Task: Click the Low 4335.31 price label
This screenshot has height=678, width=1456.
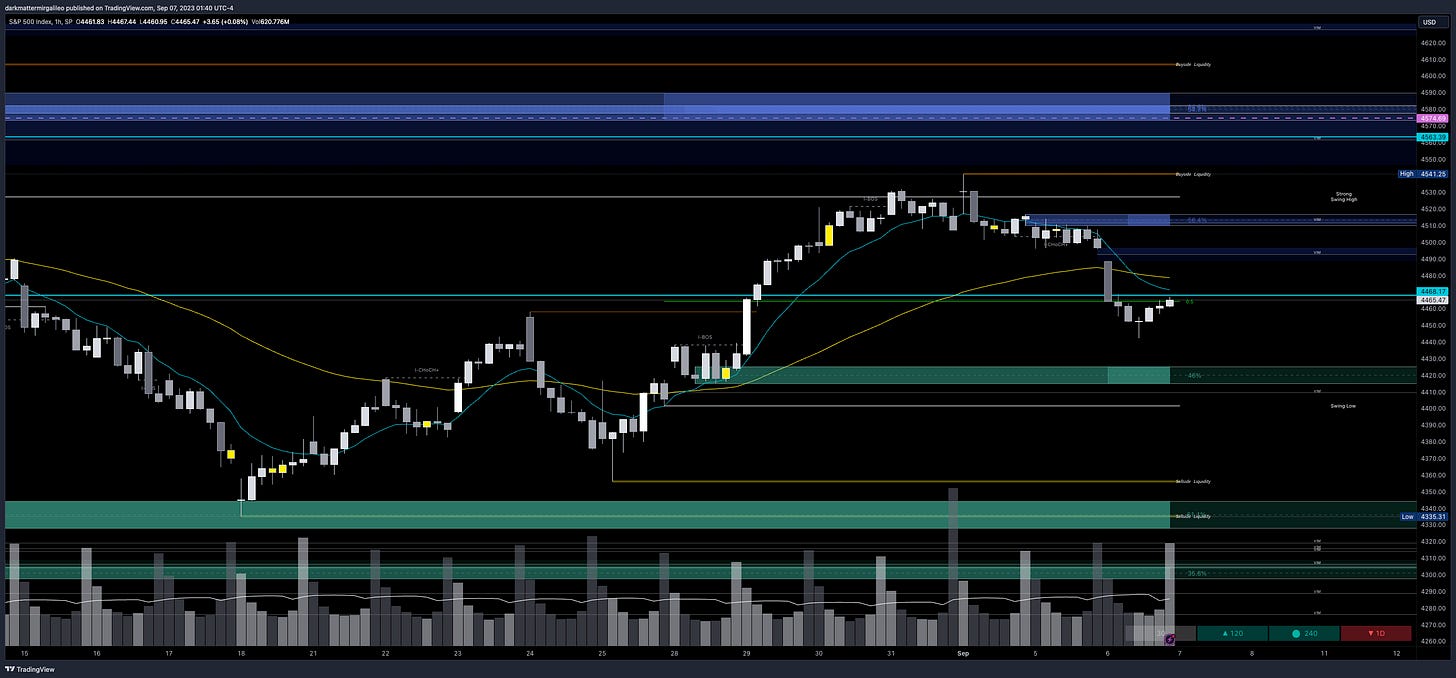Action: [x=1422, y=516]
